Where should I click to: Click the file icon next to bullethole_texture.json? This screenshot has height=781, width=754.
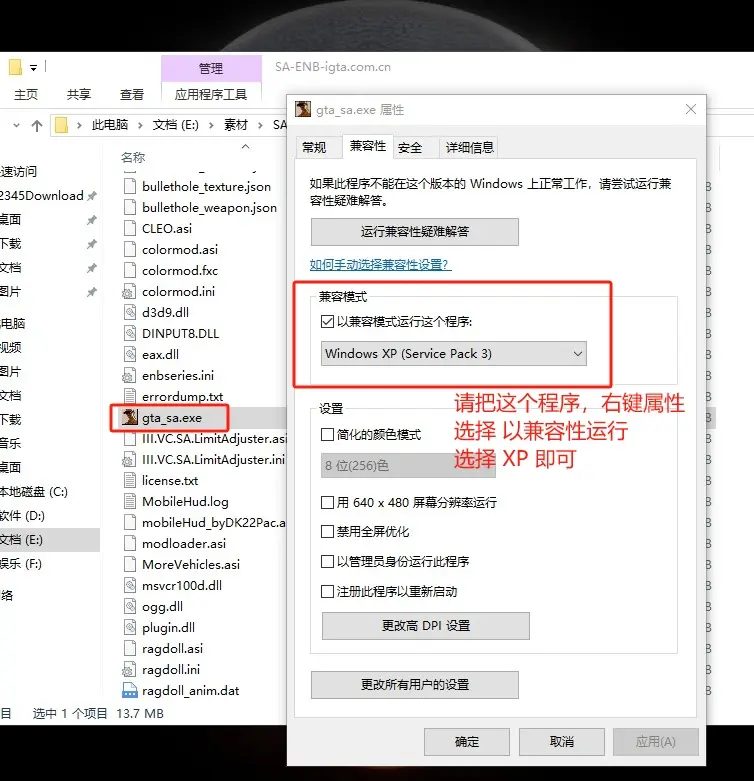pos(130,186)
